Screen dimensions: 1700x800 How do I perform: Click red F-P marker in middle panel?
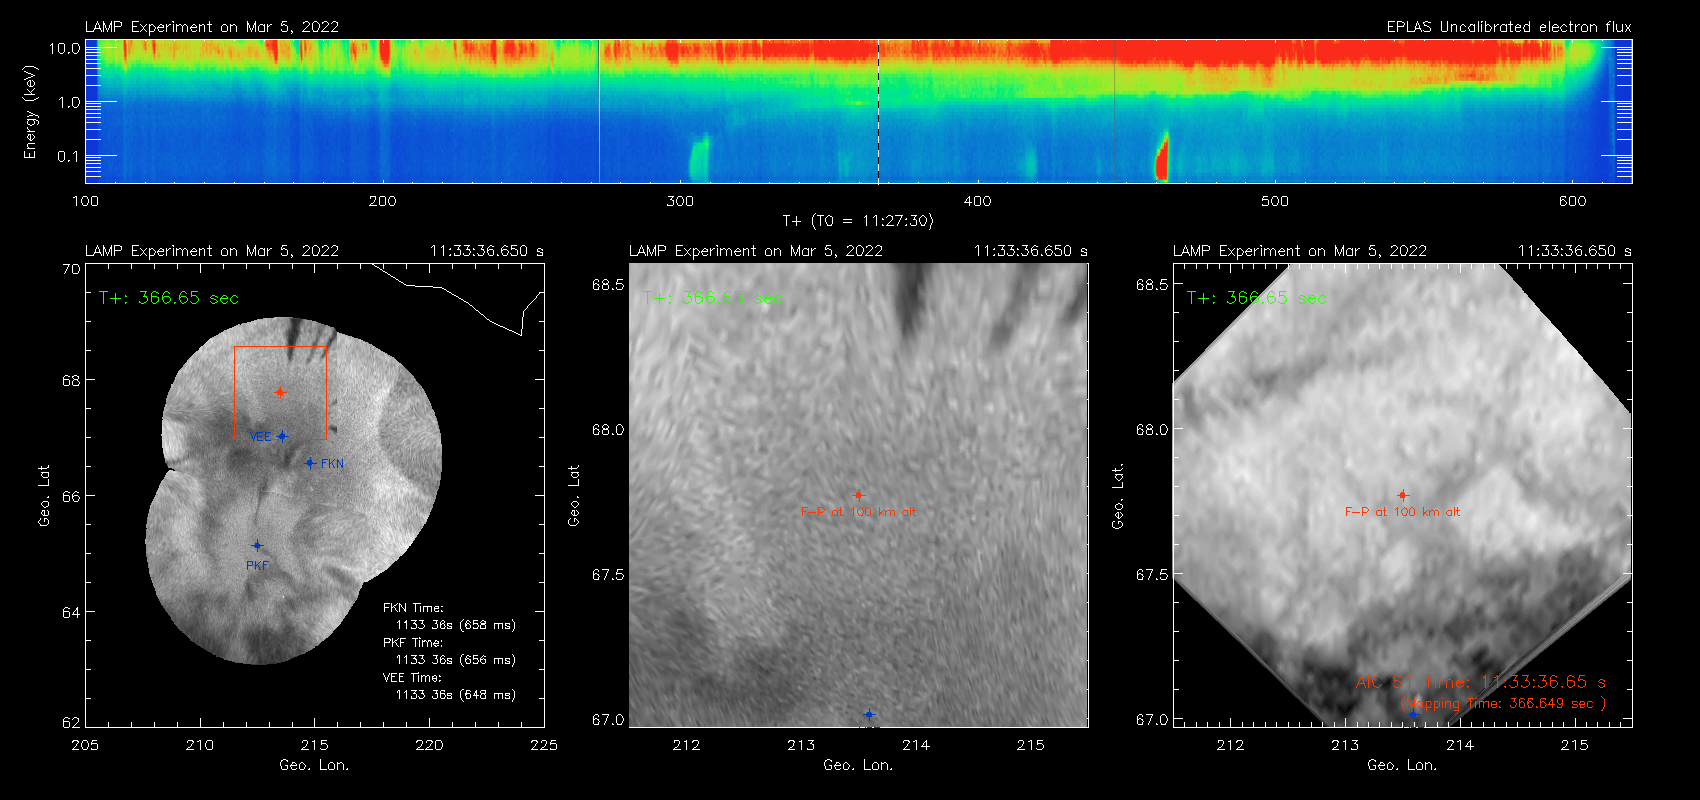coord(858,495)
